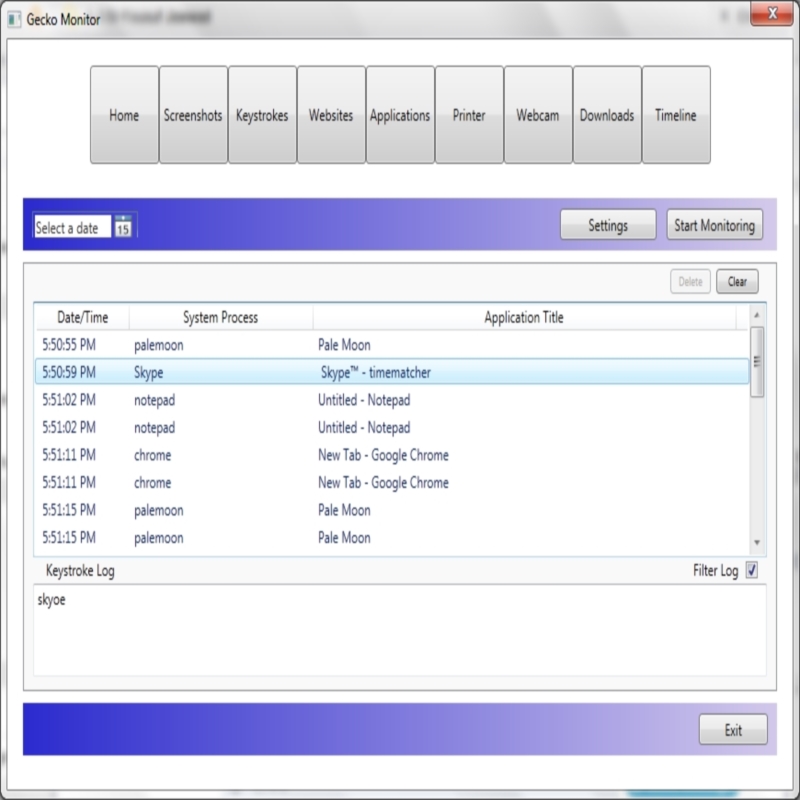Select the first 5:51:15 PM palemoon row

tap(392, 510)
